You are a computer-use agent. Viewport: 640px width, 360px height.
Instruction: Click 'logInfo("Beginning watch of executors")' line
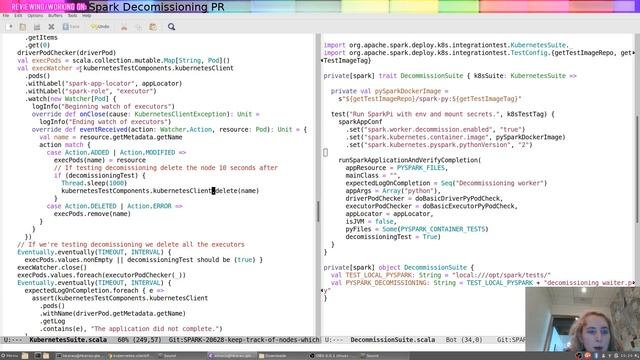[x=103, y=107]
